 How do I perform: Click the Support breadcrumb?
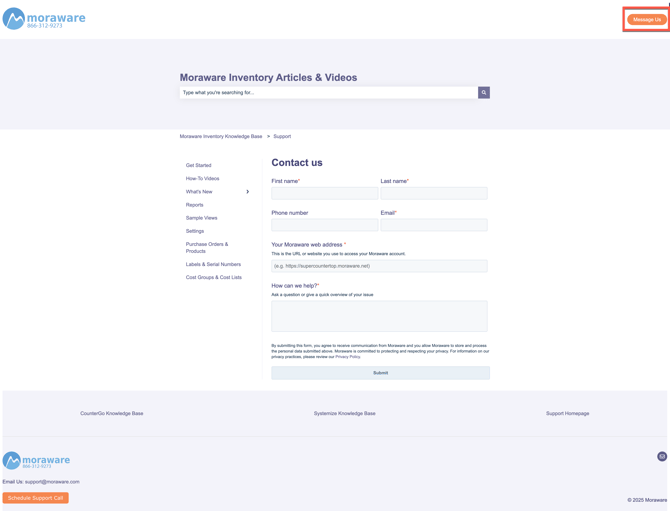[282, 136]
